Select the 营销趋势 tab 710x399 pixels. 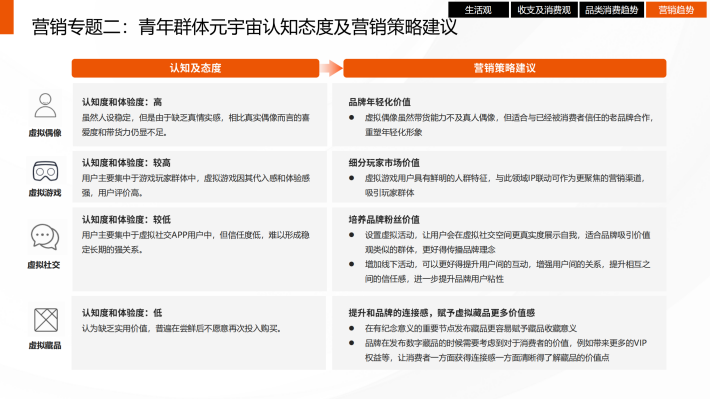coord(676,10)
